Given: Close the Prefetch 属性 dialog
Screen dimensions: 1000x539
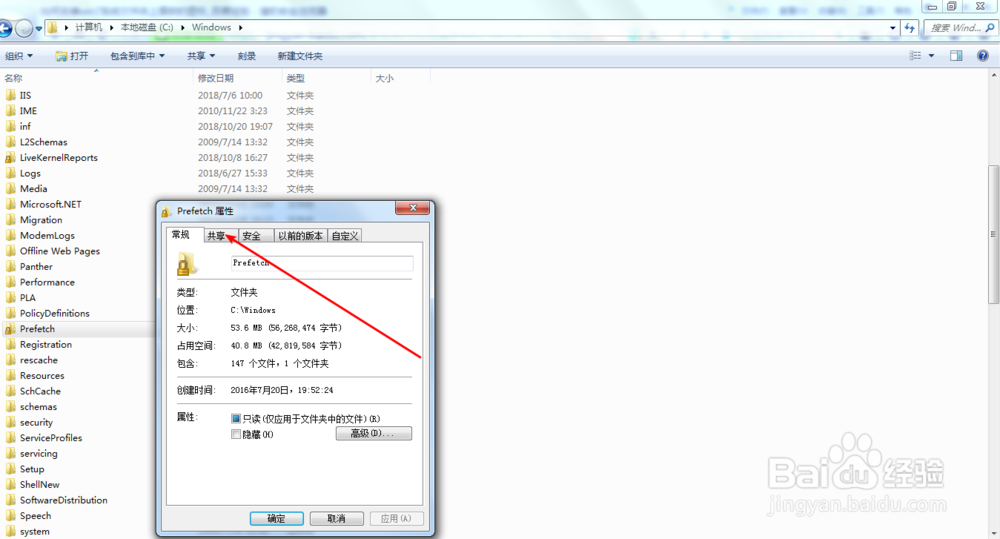Looking at the screenshot, I should tap(413, 208).
